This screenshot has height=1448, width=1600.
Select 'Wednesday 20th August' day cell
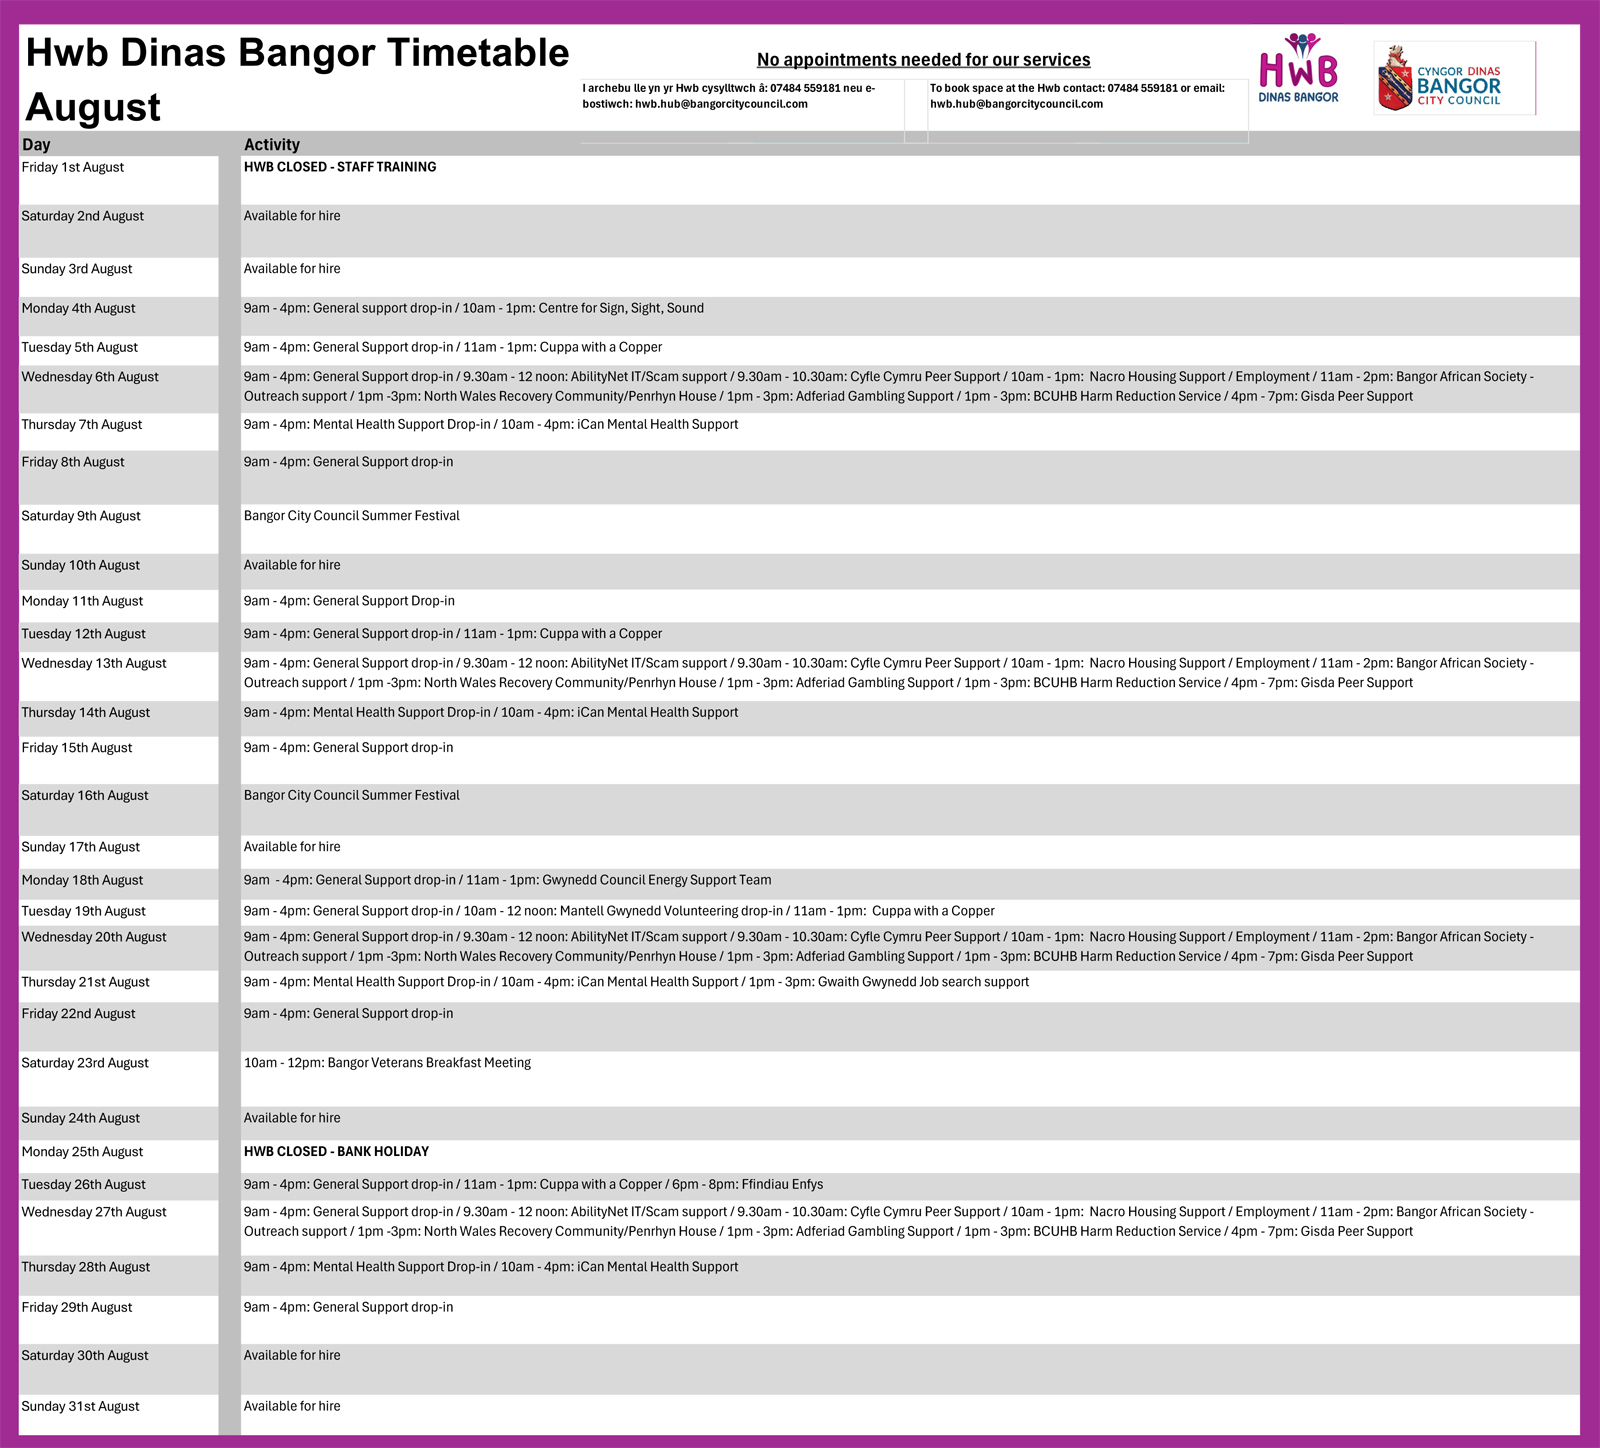click(x=119, y=948)
